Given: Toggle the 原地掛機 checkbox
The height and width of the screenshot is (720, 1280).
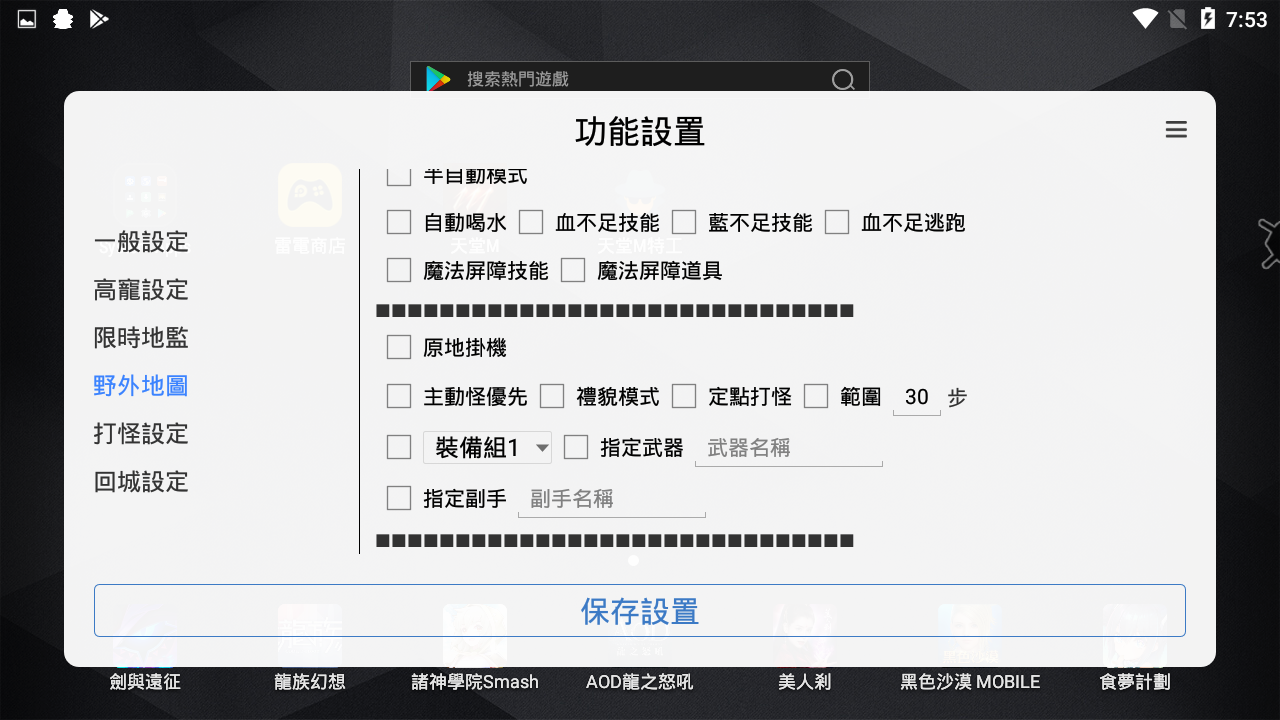Looking at the screenshot, I should 399,347.
